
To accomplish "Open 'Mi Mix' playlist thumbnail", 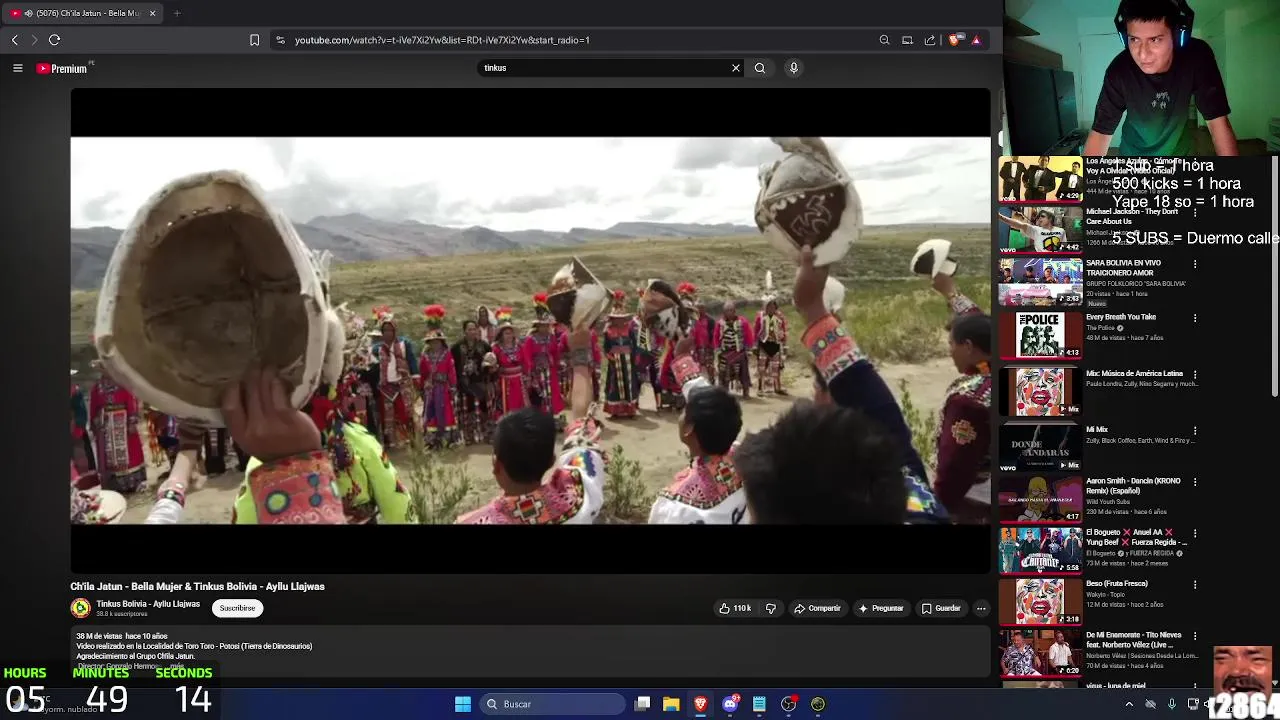I will (x=1040, y=447).
